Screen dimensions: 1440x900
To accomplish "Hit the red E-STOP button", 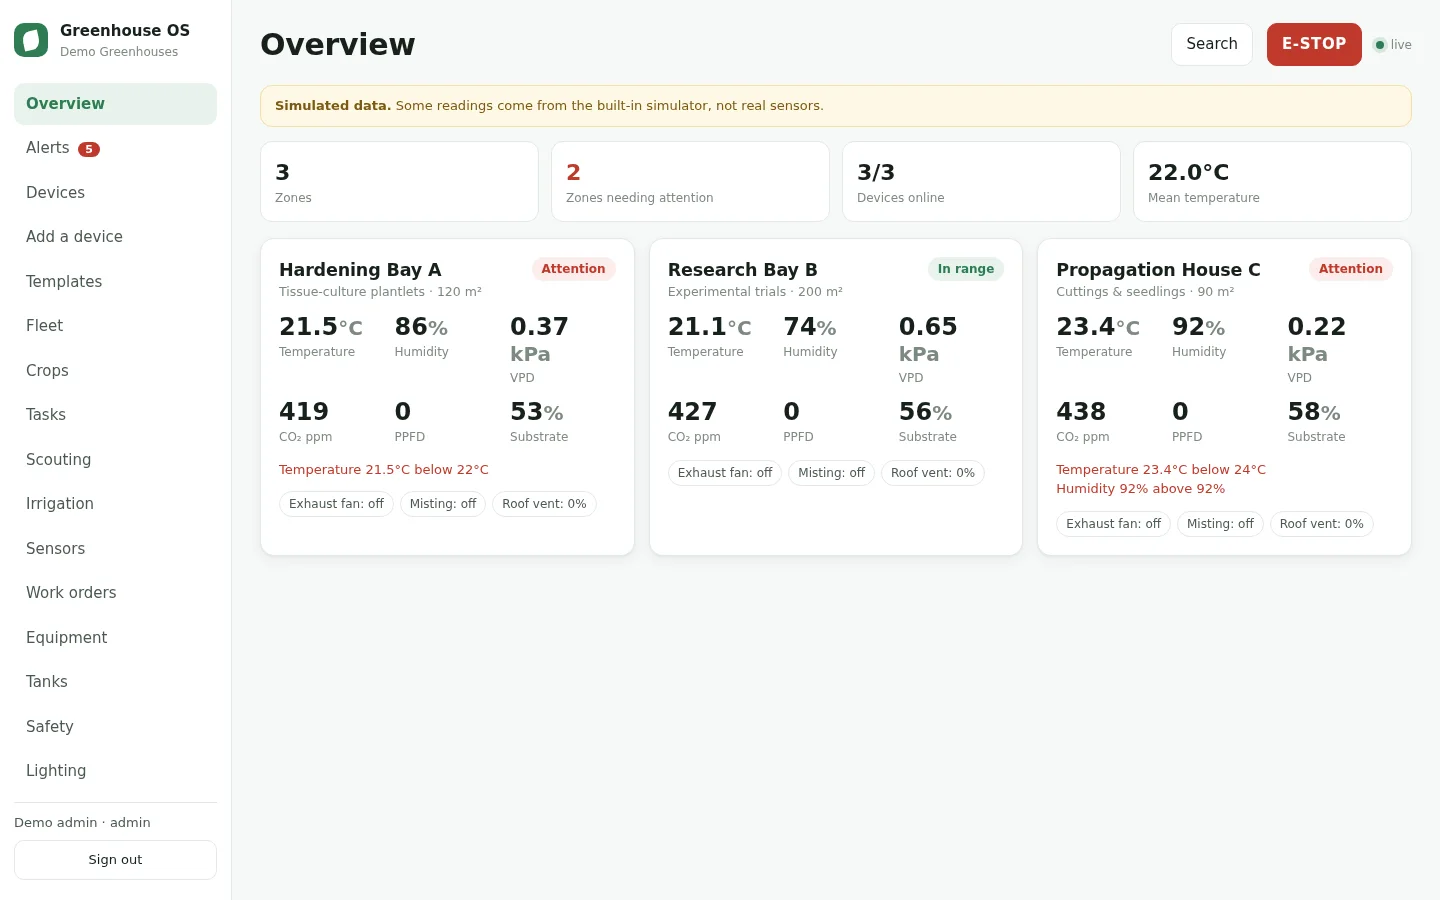I will [x=1314, y=44].
